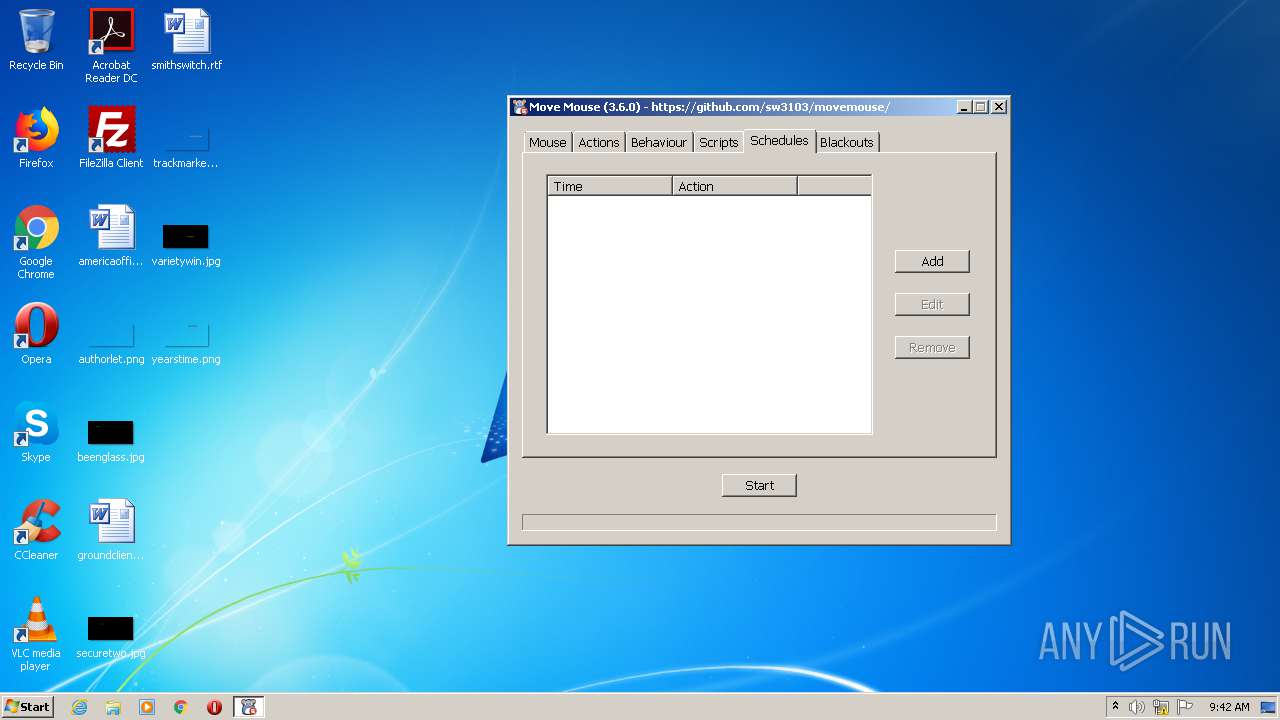Screen dimensions: 1280x720
Task: Select the americaoffi... Word document
Action: [x=111, y=236]
